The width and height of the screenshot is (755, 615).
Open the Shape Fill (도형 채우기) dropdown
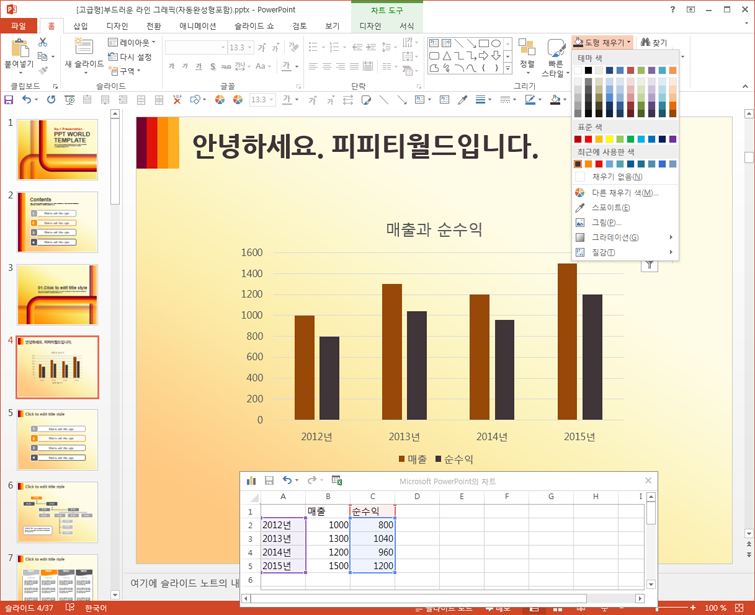coord(602,42)
